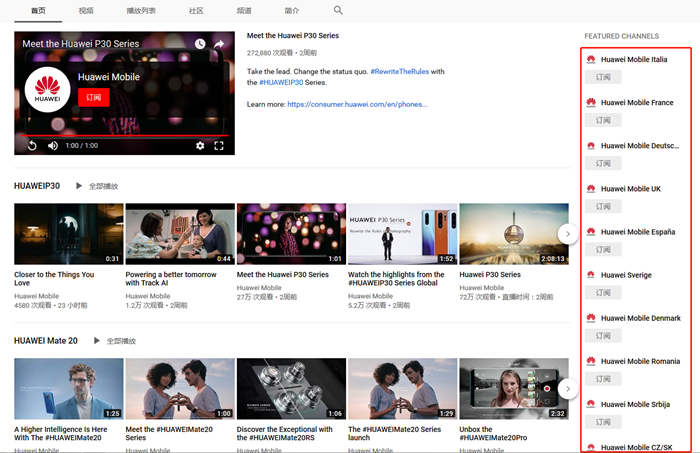Expand HUAWEIP30 row with the right arrow
The width and height of the screenshot is (700, 453).
(567, 234)
